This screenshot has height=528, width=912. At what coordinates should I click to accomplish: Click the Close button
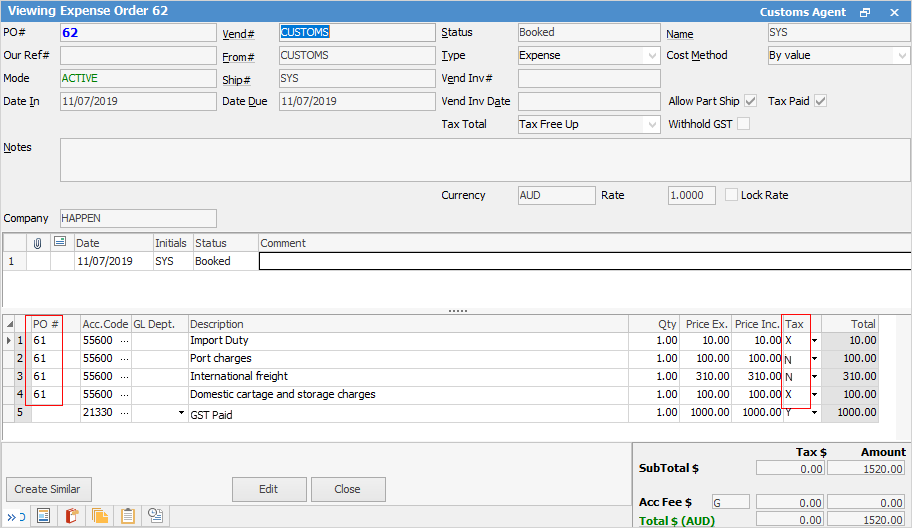348,489
